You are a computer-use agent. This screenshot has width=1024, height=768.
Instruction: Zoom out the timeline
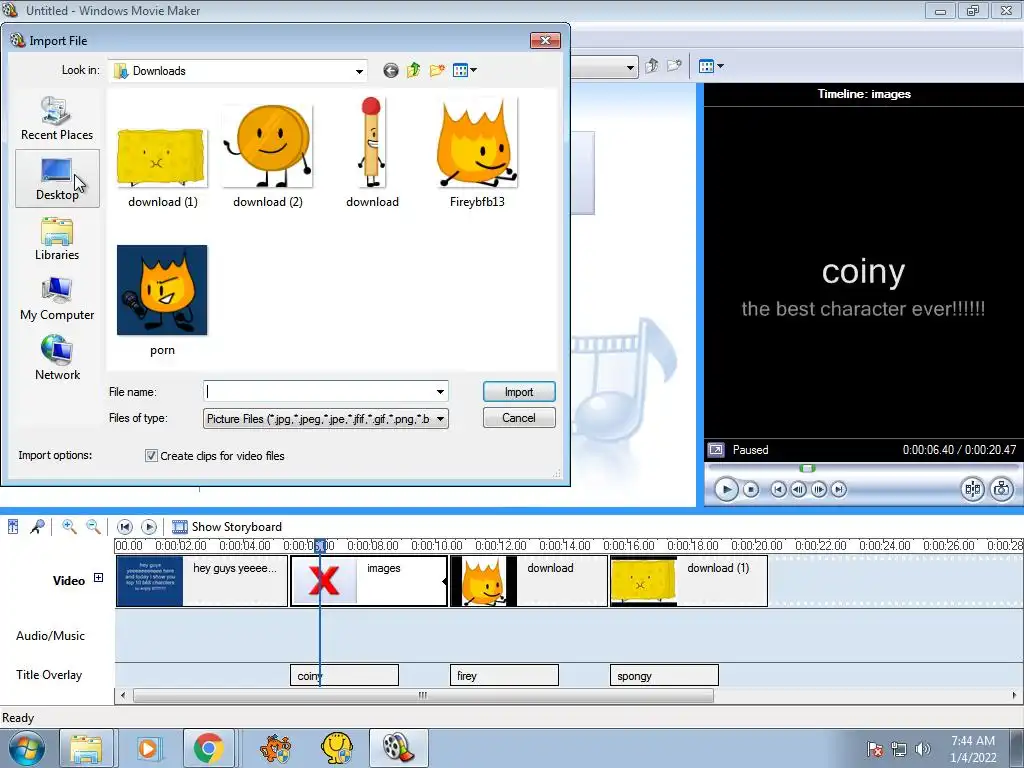point(93,526)
